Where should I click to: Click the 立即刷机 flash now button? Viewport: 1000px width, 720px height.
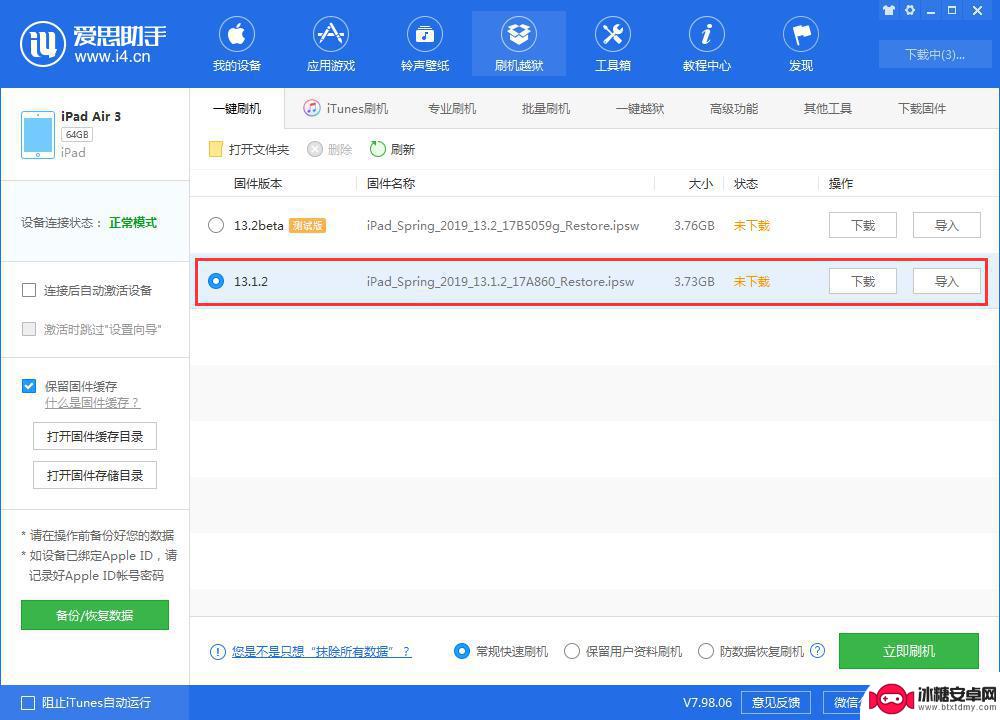[x=909, y=651]
